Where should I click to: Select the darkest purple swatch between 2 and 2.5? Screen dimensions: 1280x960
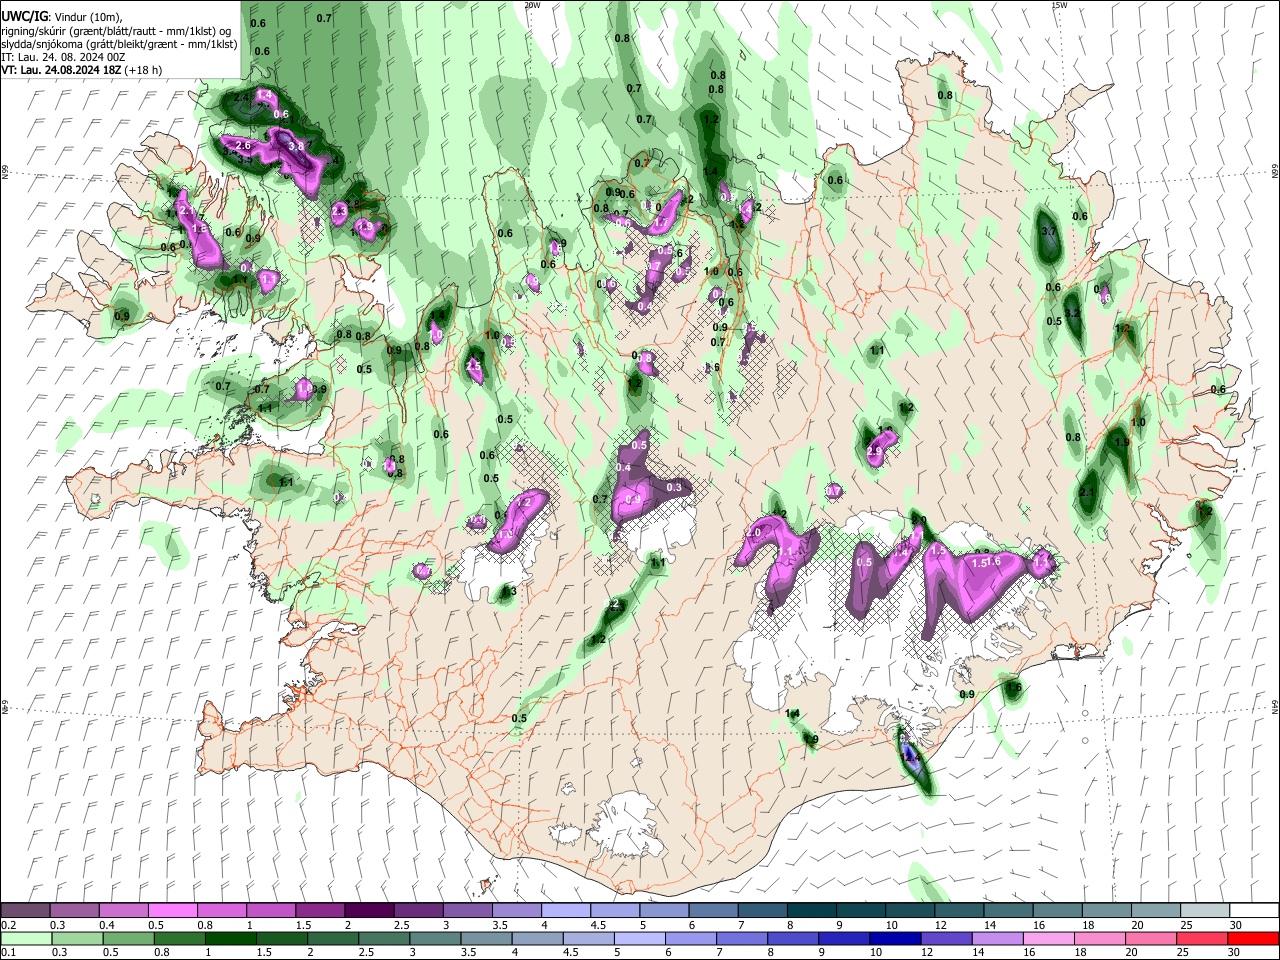(x=368, y=911)
